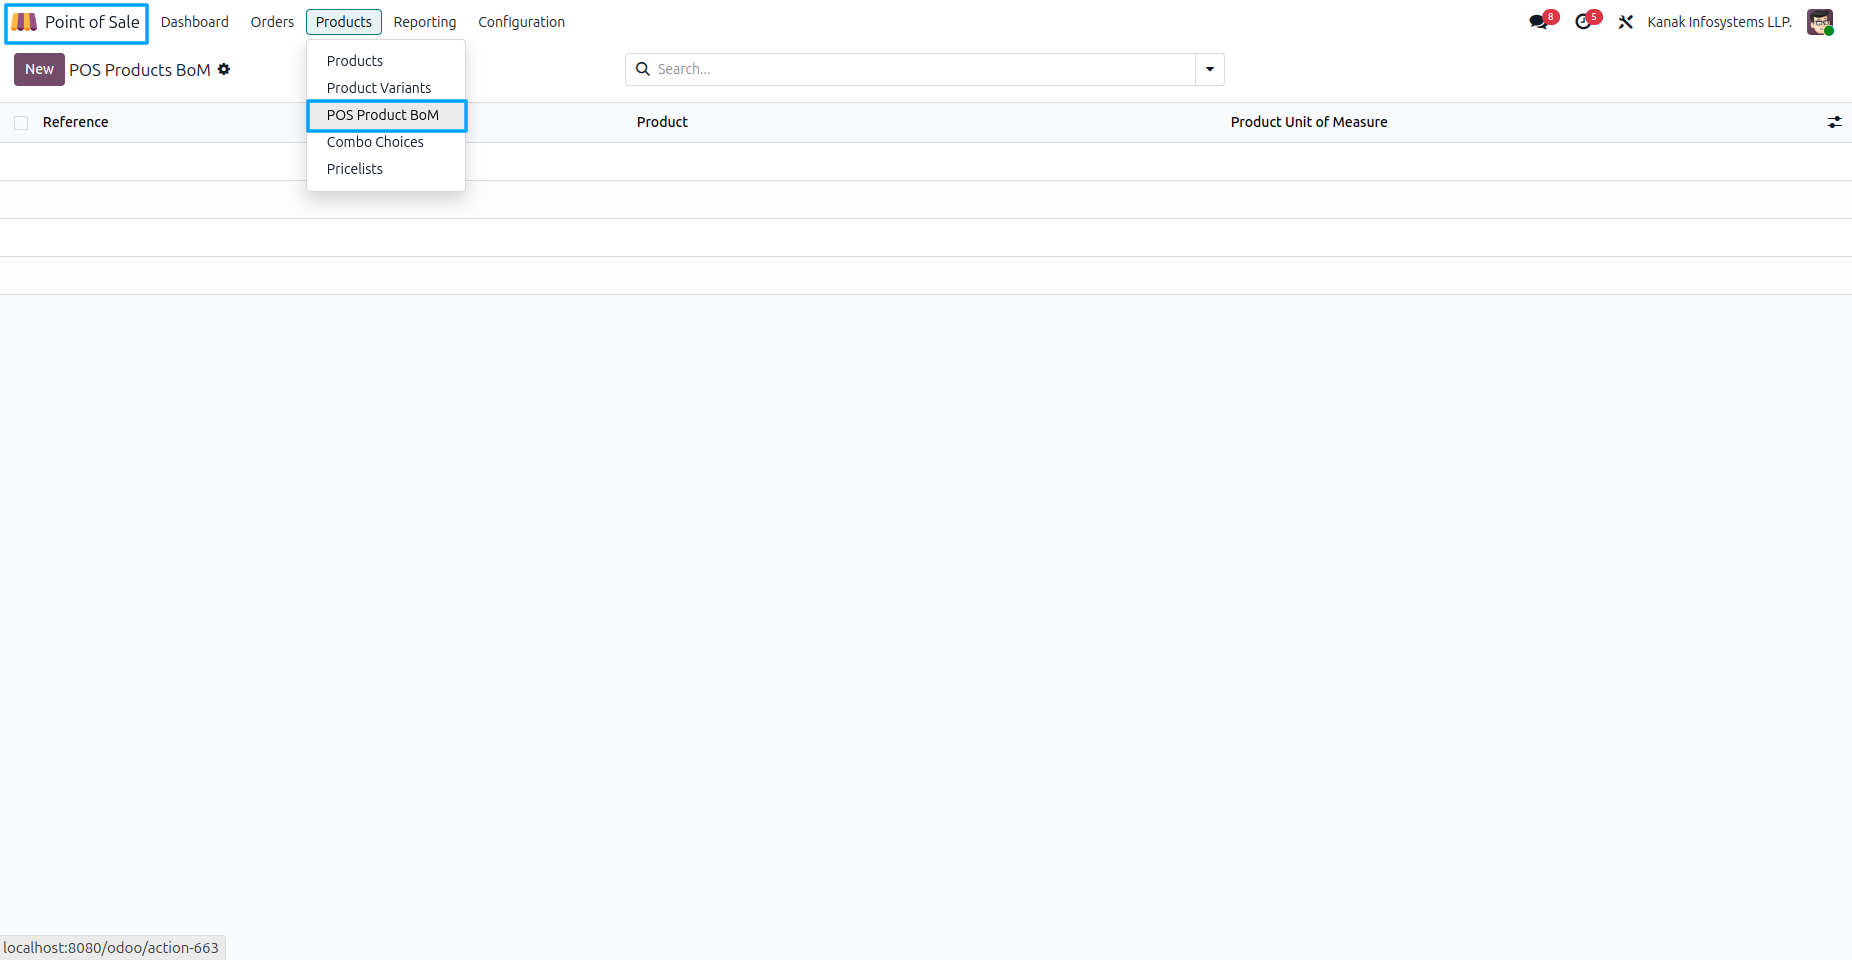The width and height of the screenshot is (1852, 960).
Task: Click the gear icon beside POS Products BoM
Action: click(x=224, y=69)
